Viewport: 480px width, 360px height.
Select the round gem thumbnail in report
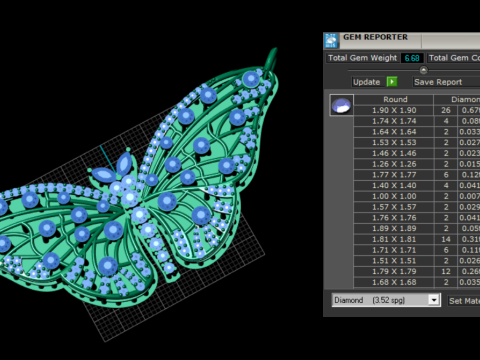click(x=342, y=105)
